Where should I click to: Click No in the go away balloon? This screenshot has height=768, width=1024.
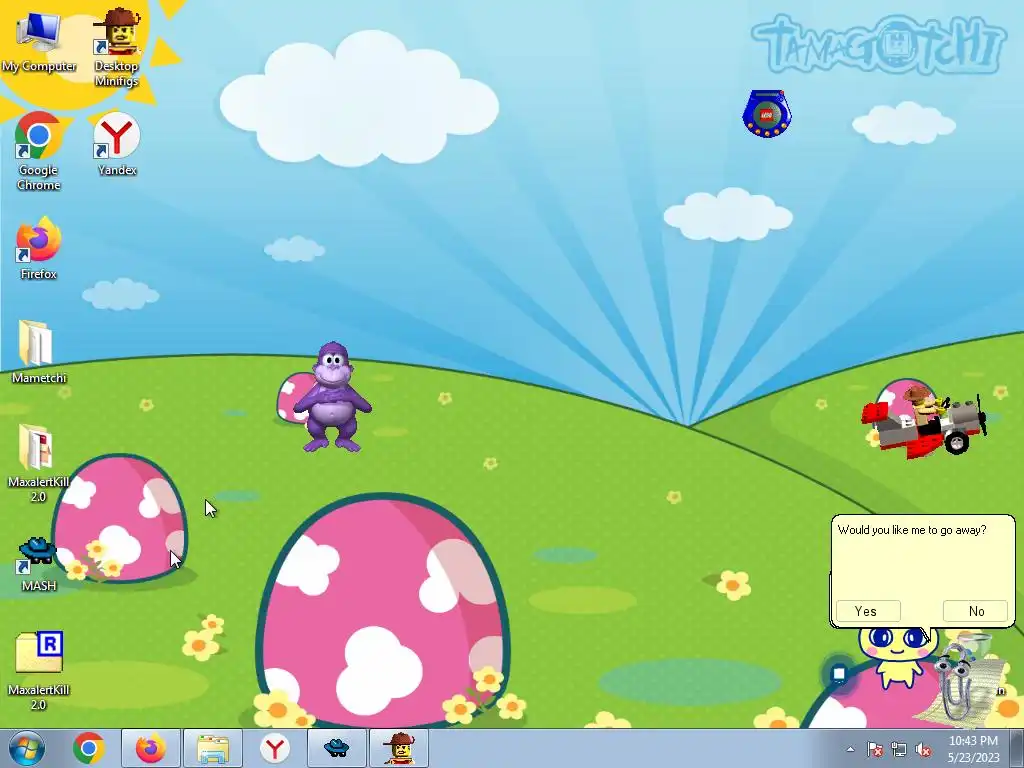coord(976,611)
